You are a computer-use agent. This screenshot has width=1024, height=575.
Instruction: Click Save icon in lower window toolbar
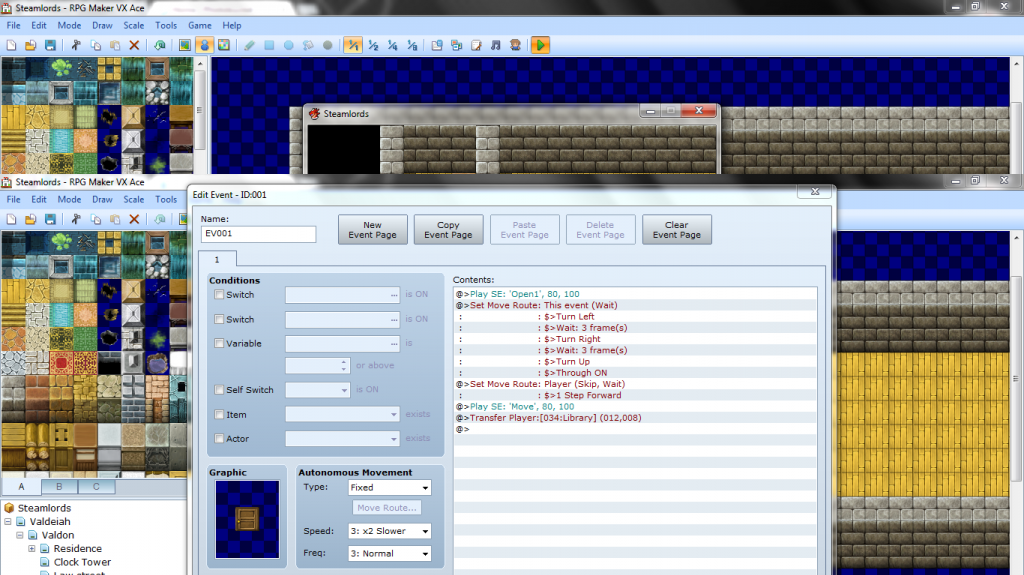[50, 219]
